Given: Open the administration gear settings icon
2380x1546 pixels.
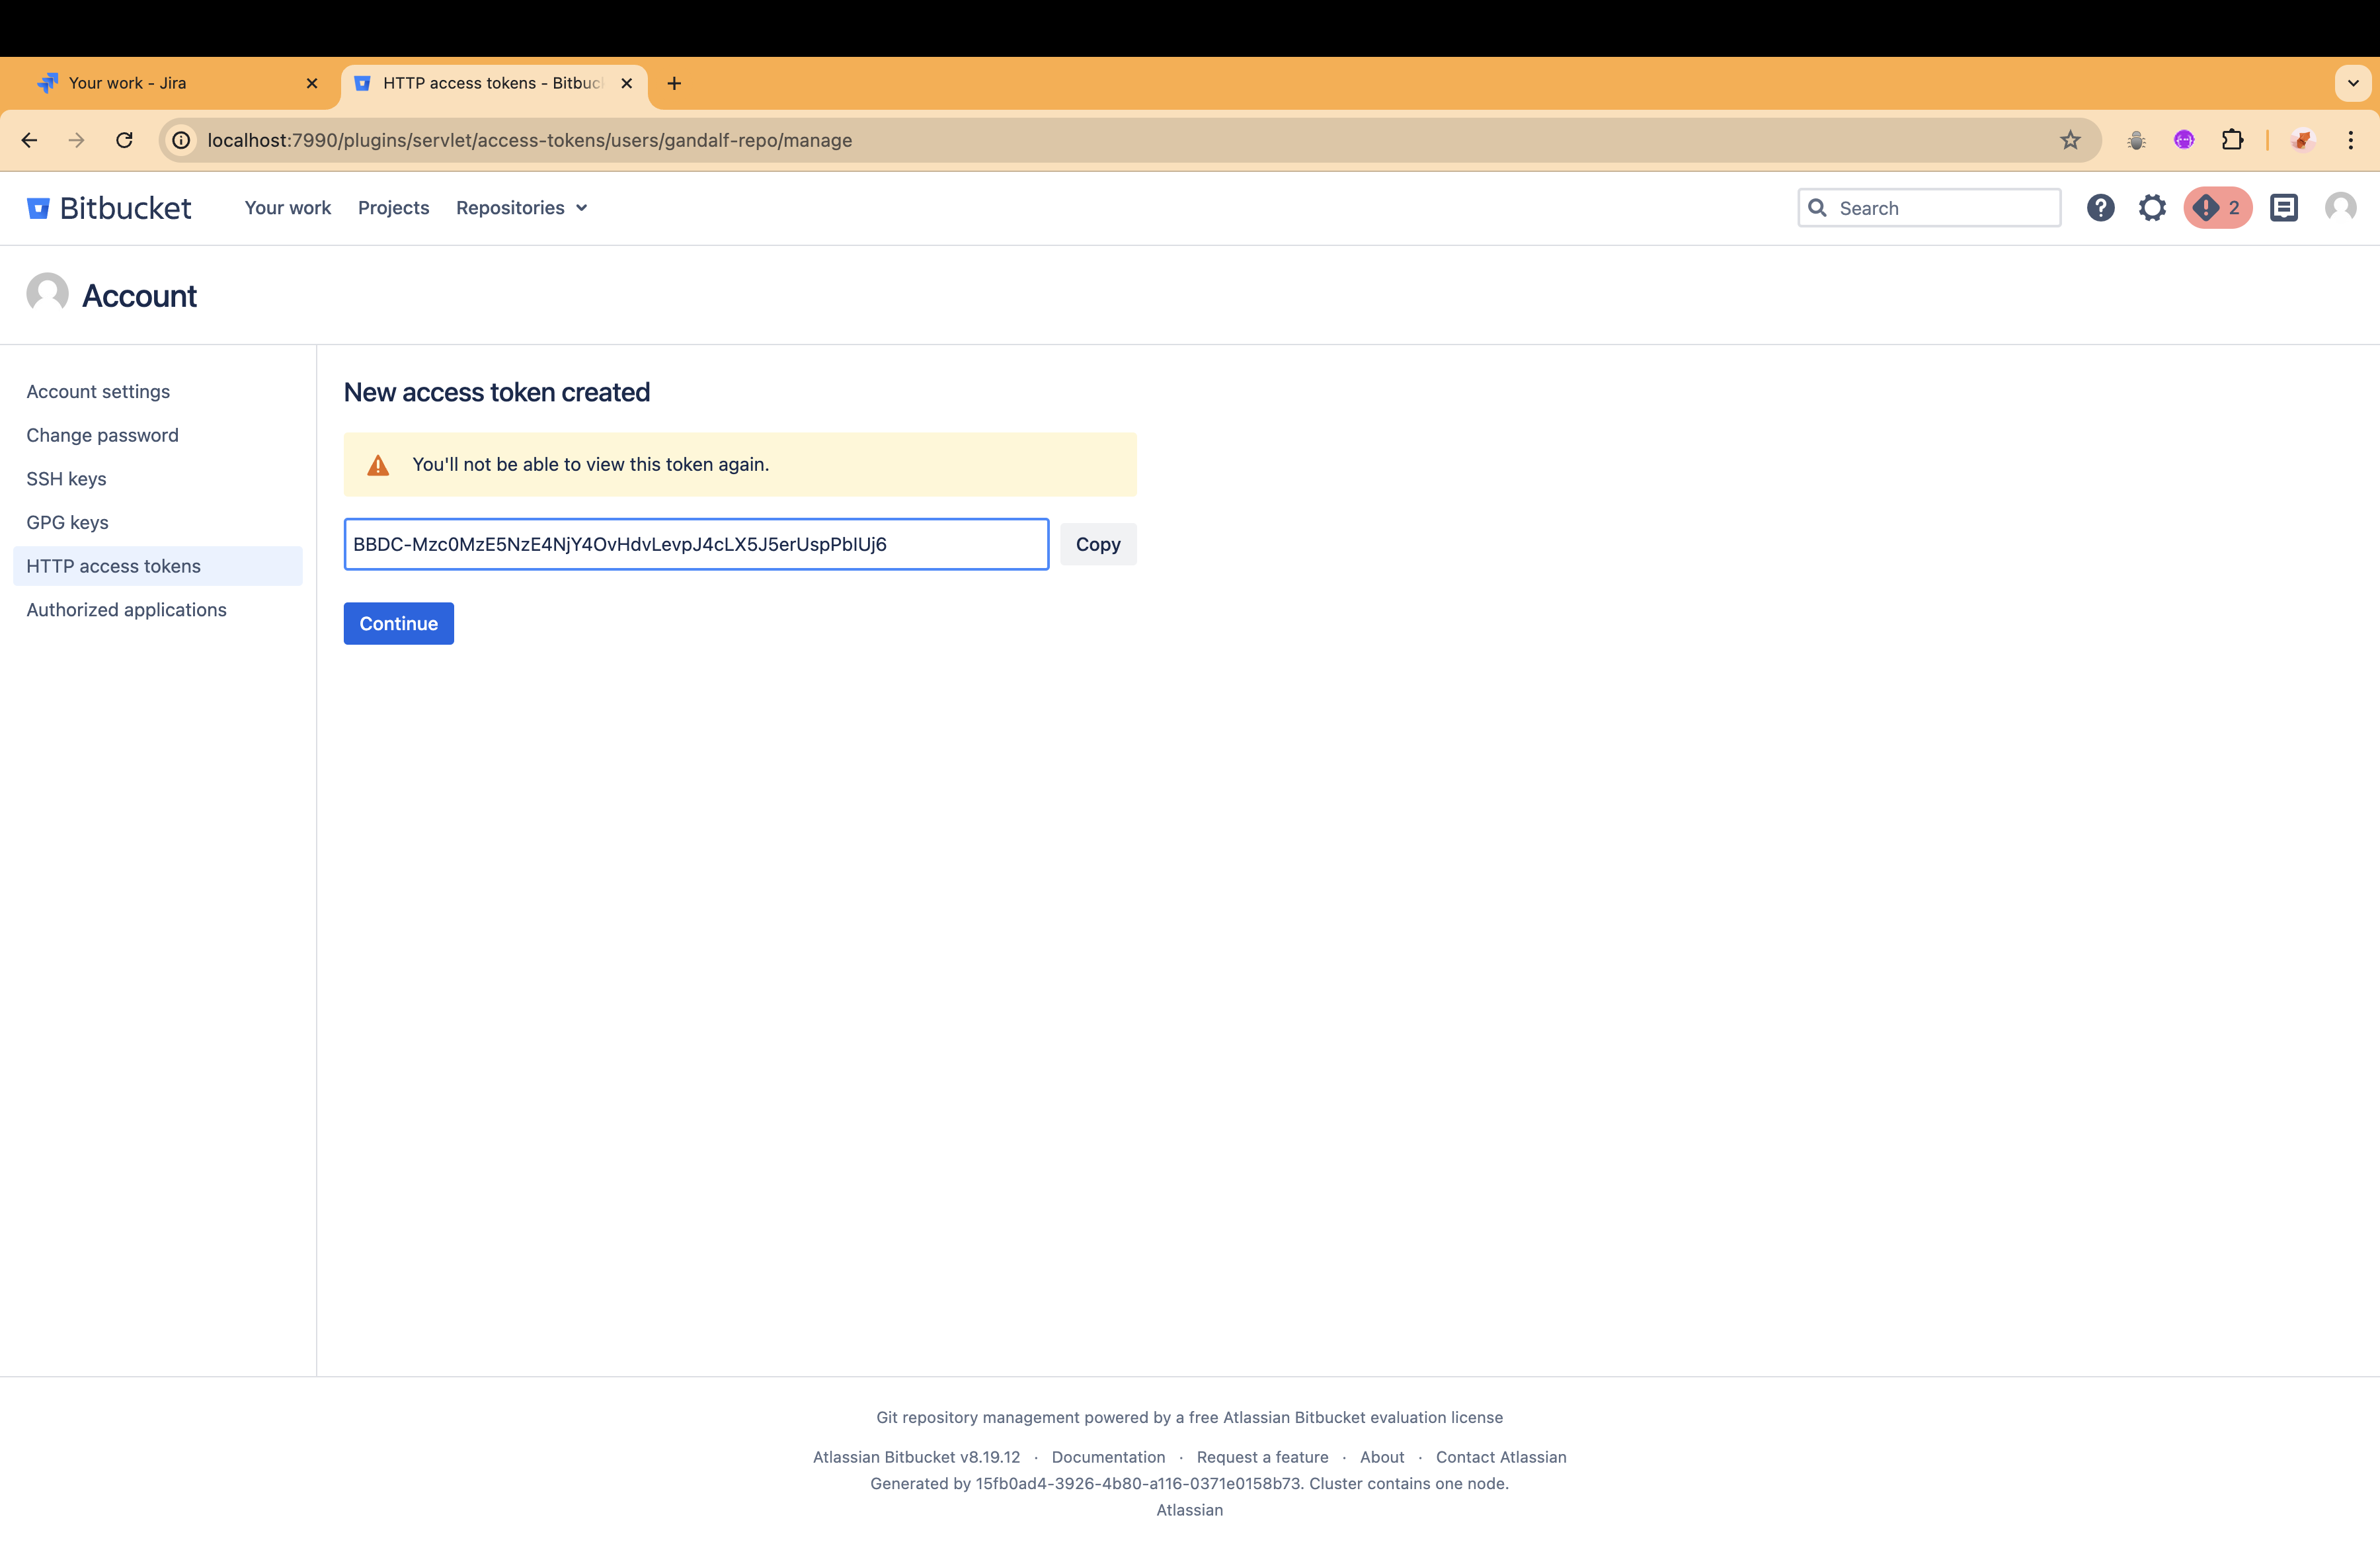Looking at the screenshot, I should 2152,208.
